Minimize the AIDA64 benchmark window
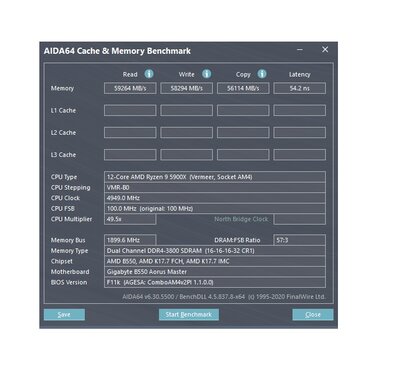This screenshot has width=400, height=377. point(300,50)
